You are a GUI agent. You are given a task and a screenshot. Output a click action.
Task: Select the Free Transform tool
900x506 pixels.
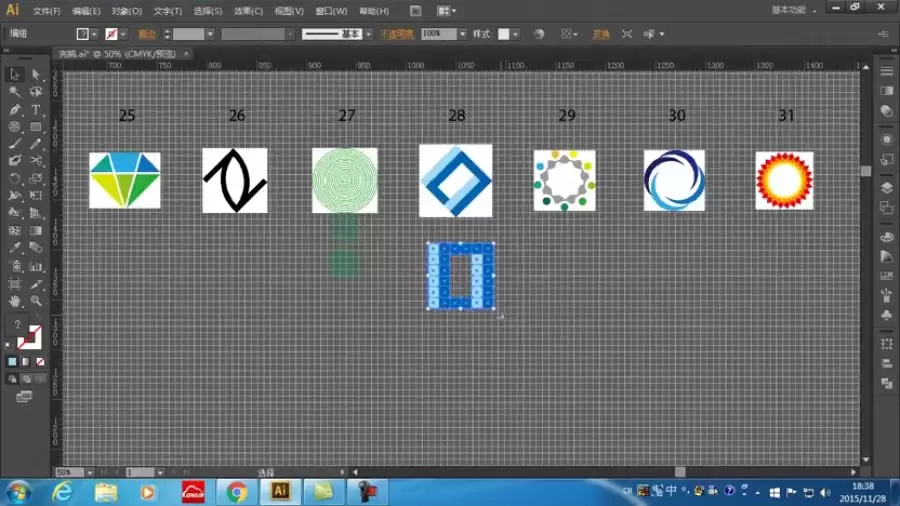point(36,196)
